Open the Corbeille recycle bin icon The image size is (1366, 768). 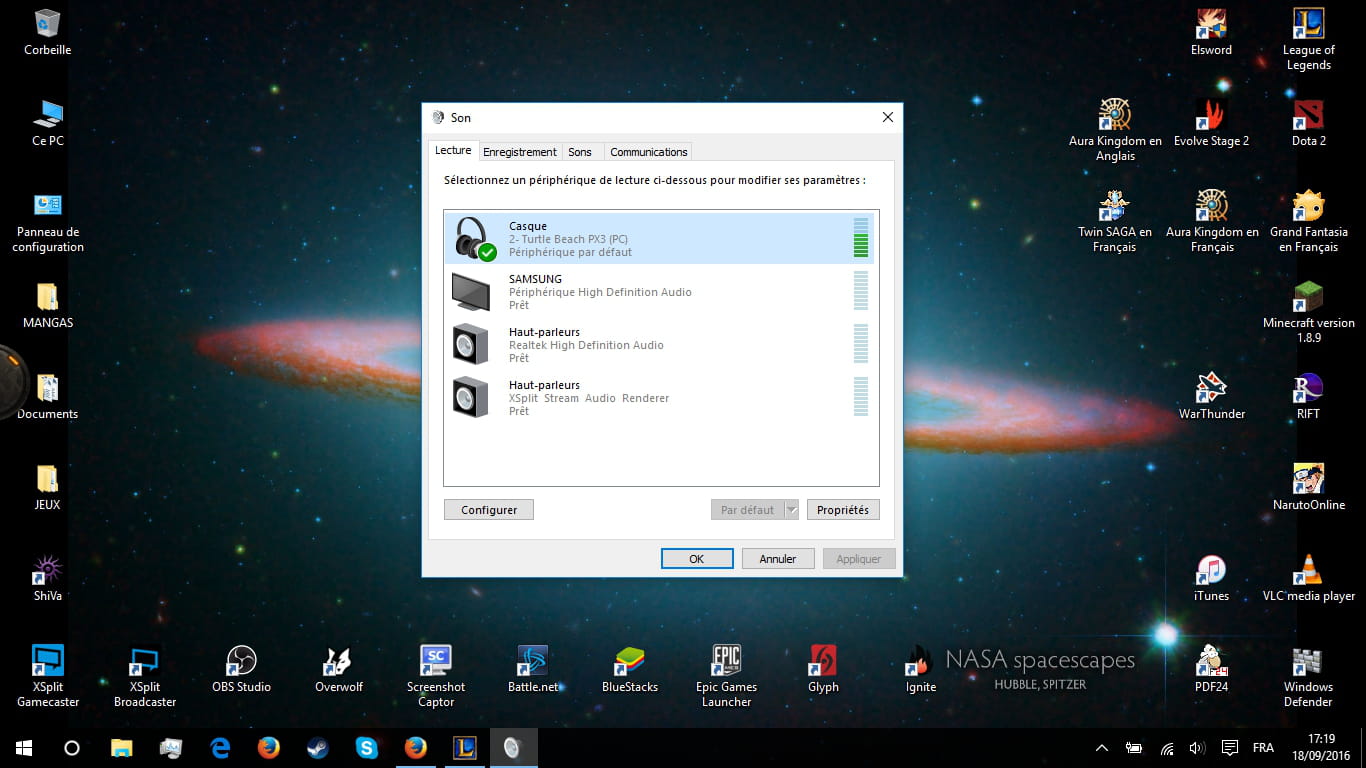coord(47,31)
